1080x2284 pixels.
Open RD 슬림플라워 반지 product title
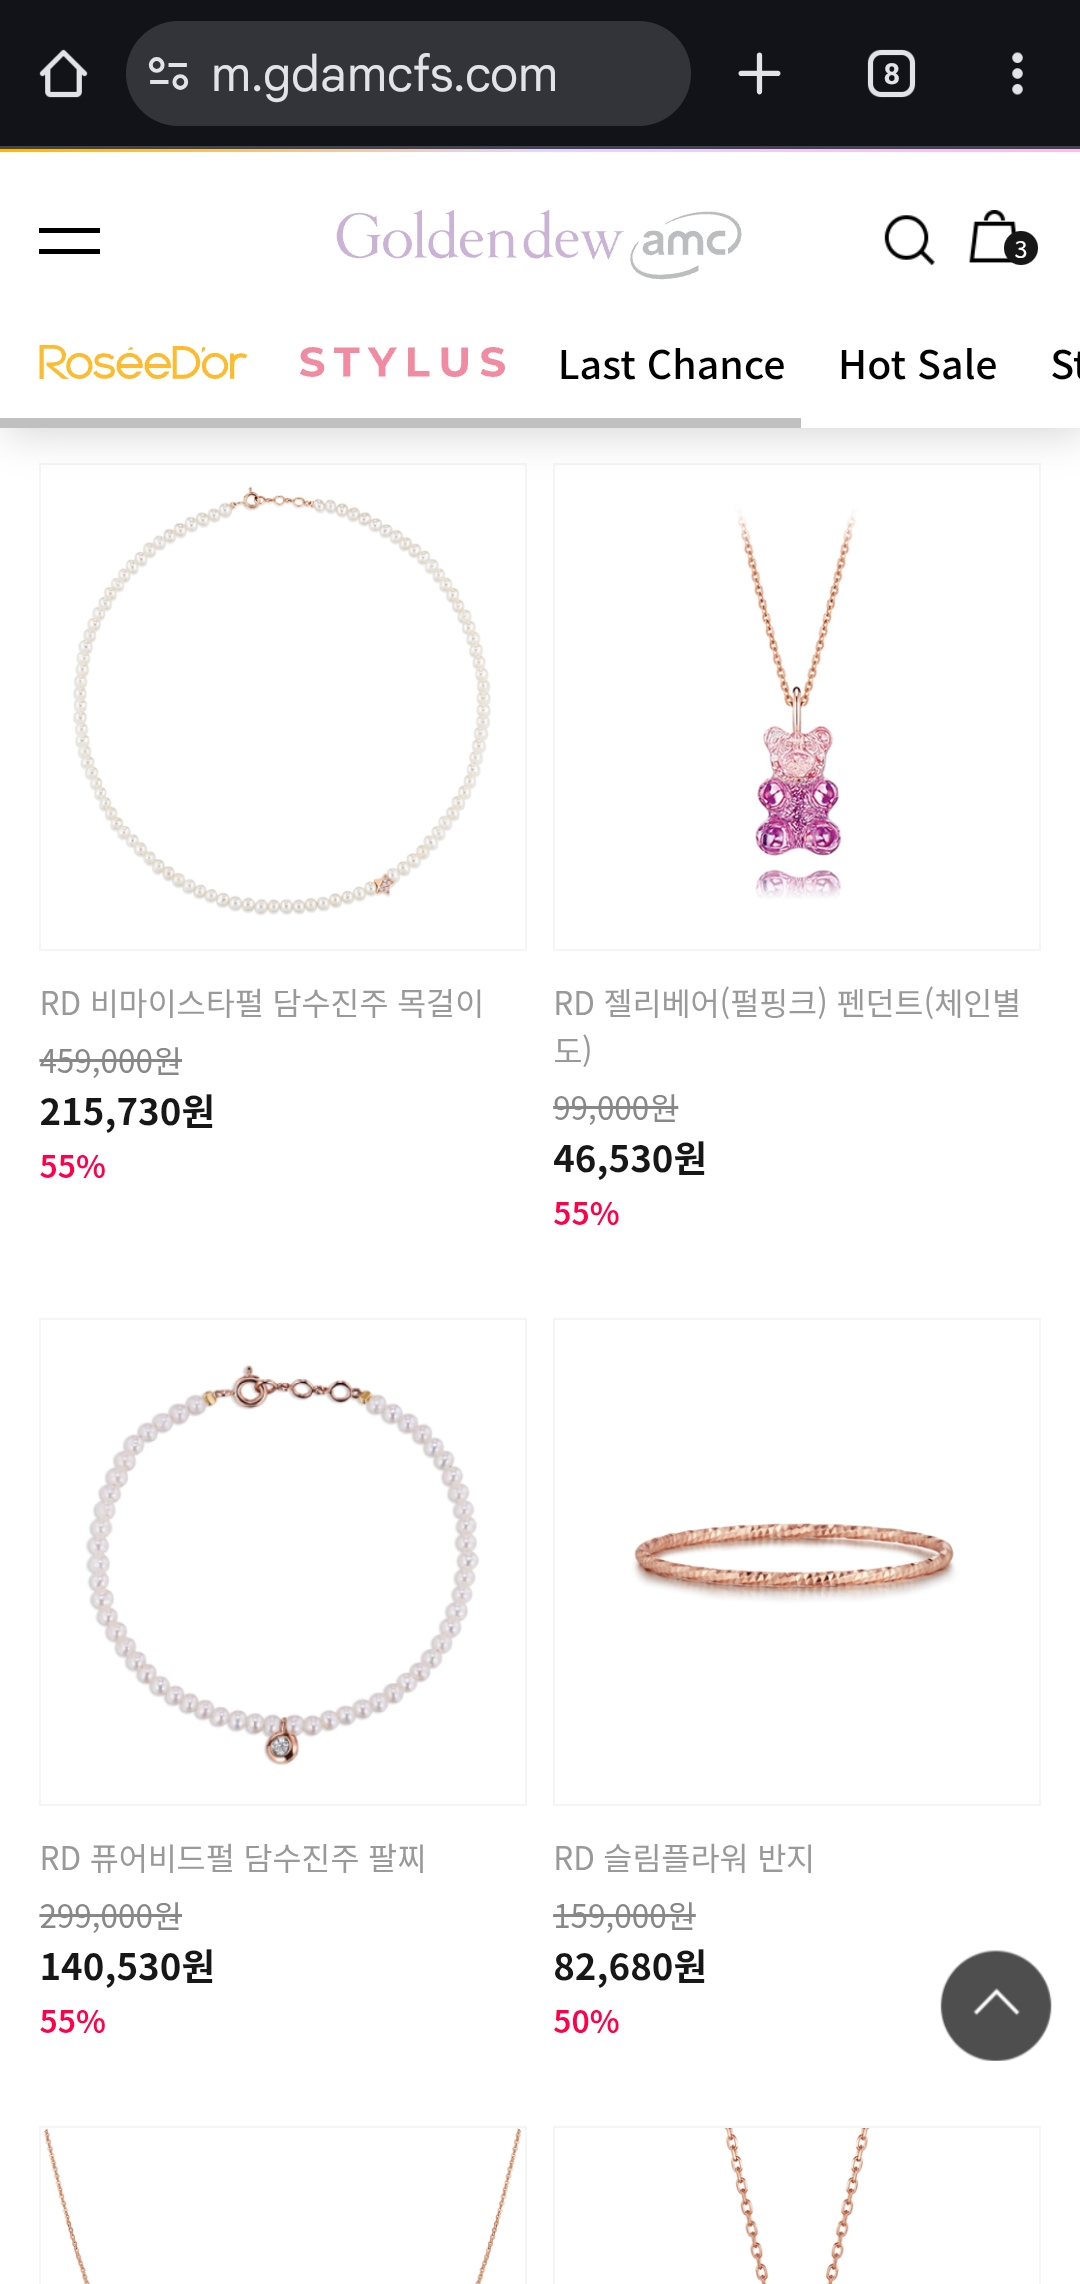[684, 1858]
